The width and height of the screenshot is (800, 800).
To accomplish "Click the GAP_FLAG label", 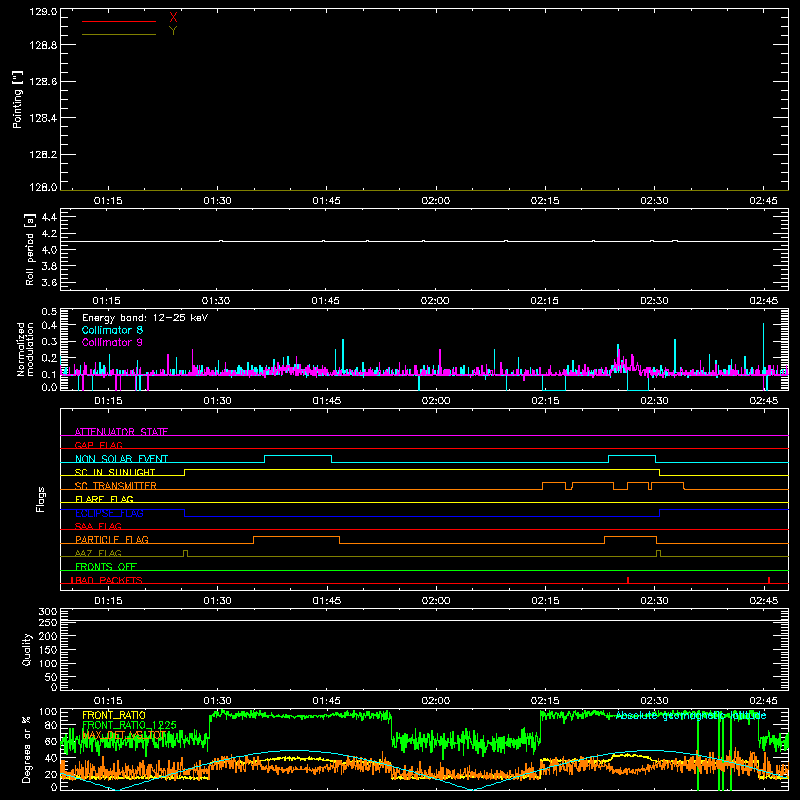I will pos(98,445).
